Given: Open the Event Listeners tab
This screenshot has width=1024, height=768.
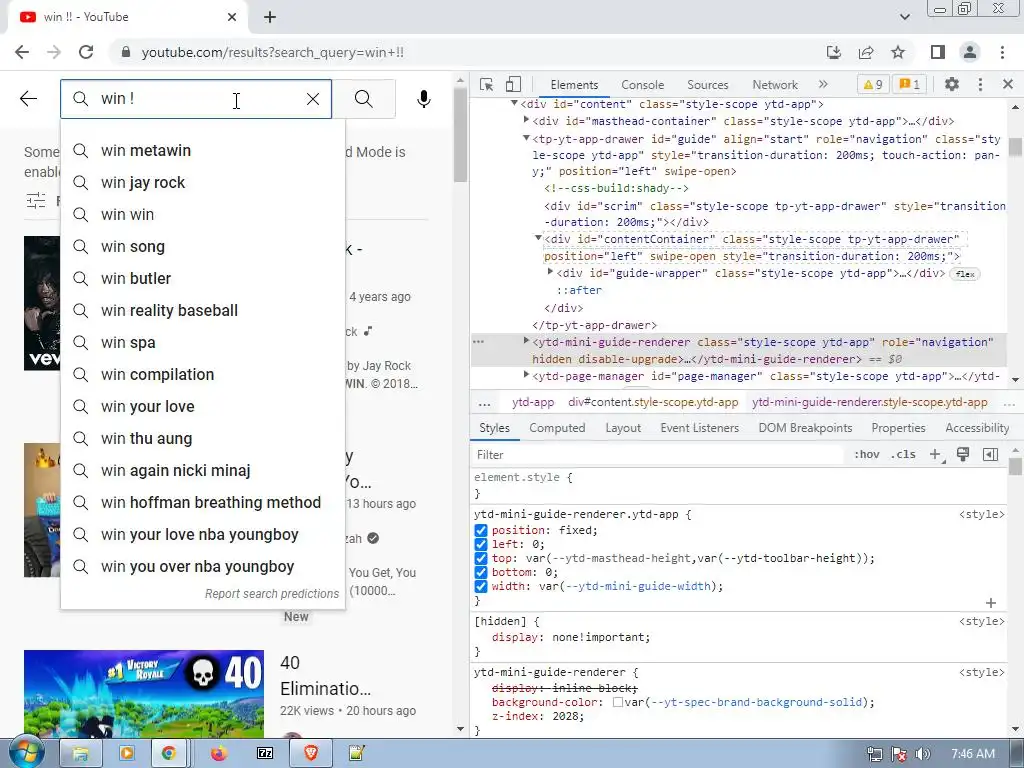Looking at the screenshot, I should (x=699, y=428).
